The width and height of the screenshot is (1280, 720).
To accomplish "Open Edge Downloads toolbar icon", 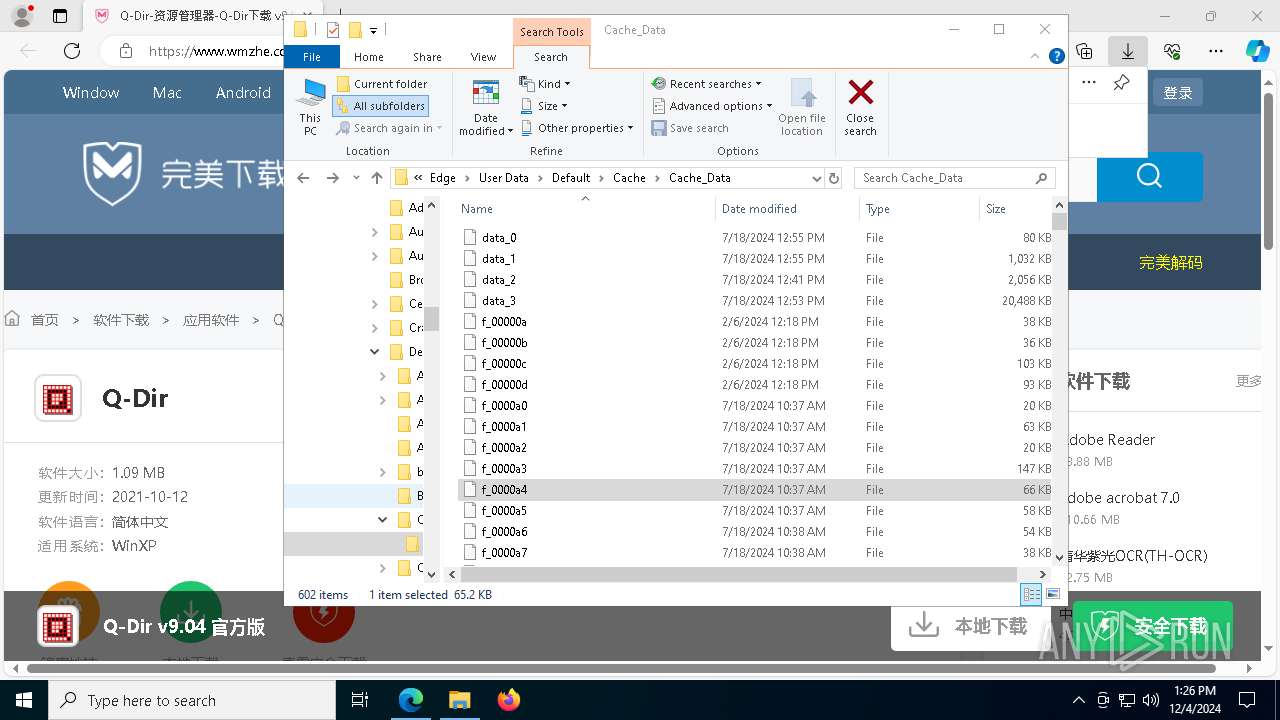I will tap(1128, 51).
